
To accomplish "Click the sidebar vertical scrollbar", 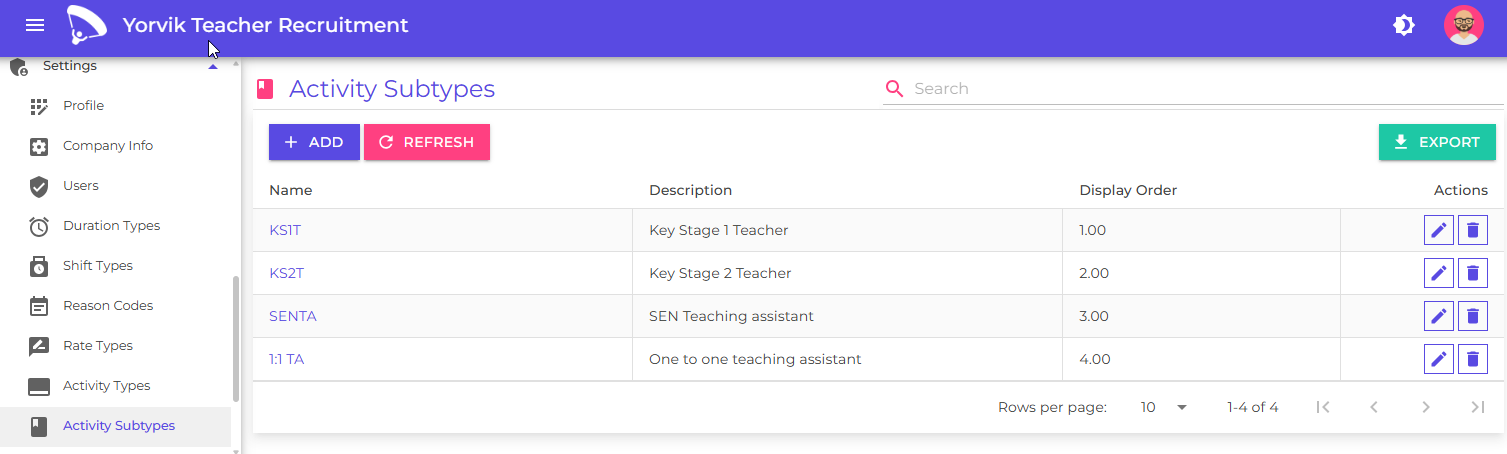I will coord(236,339).
